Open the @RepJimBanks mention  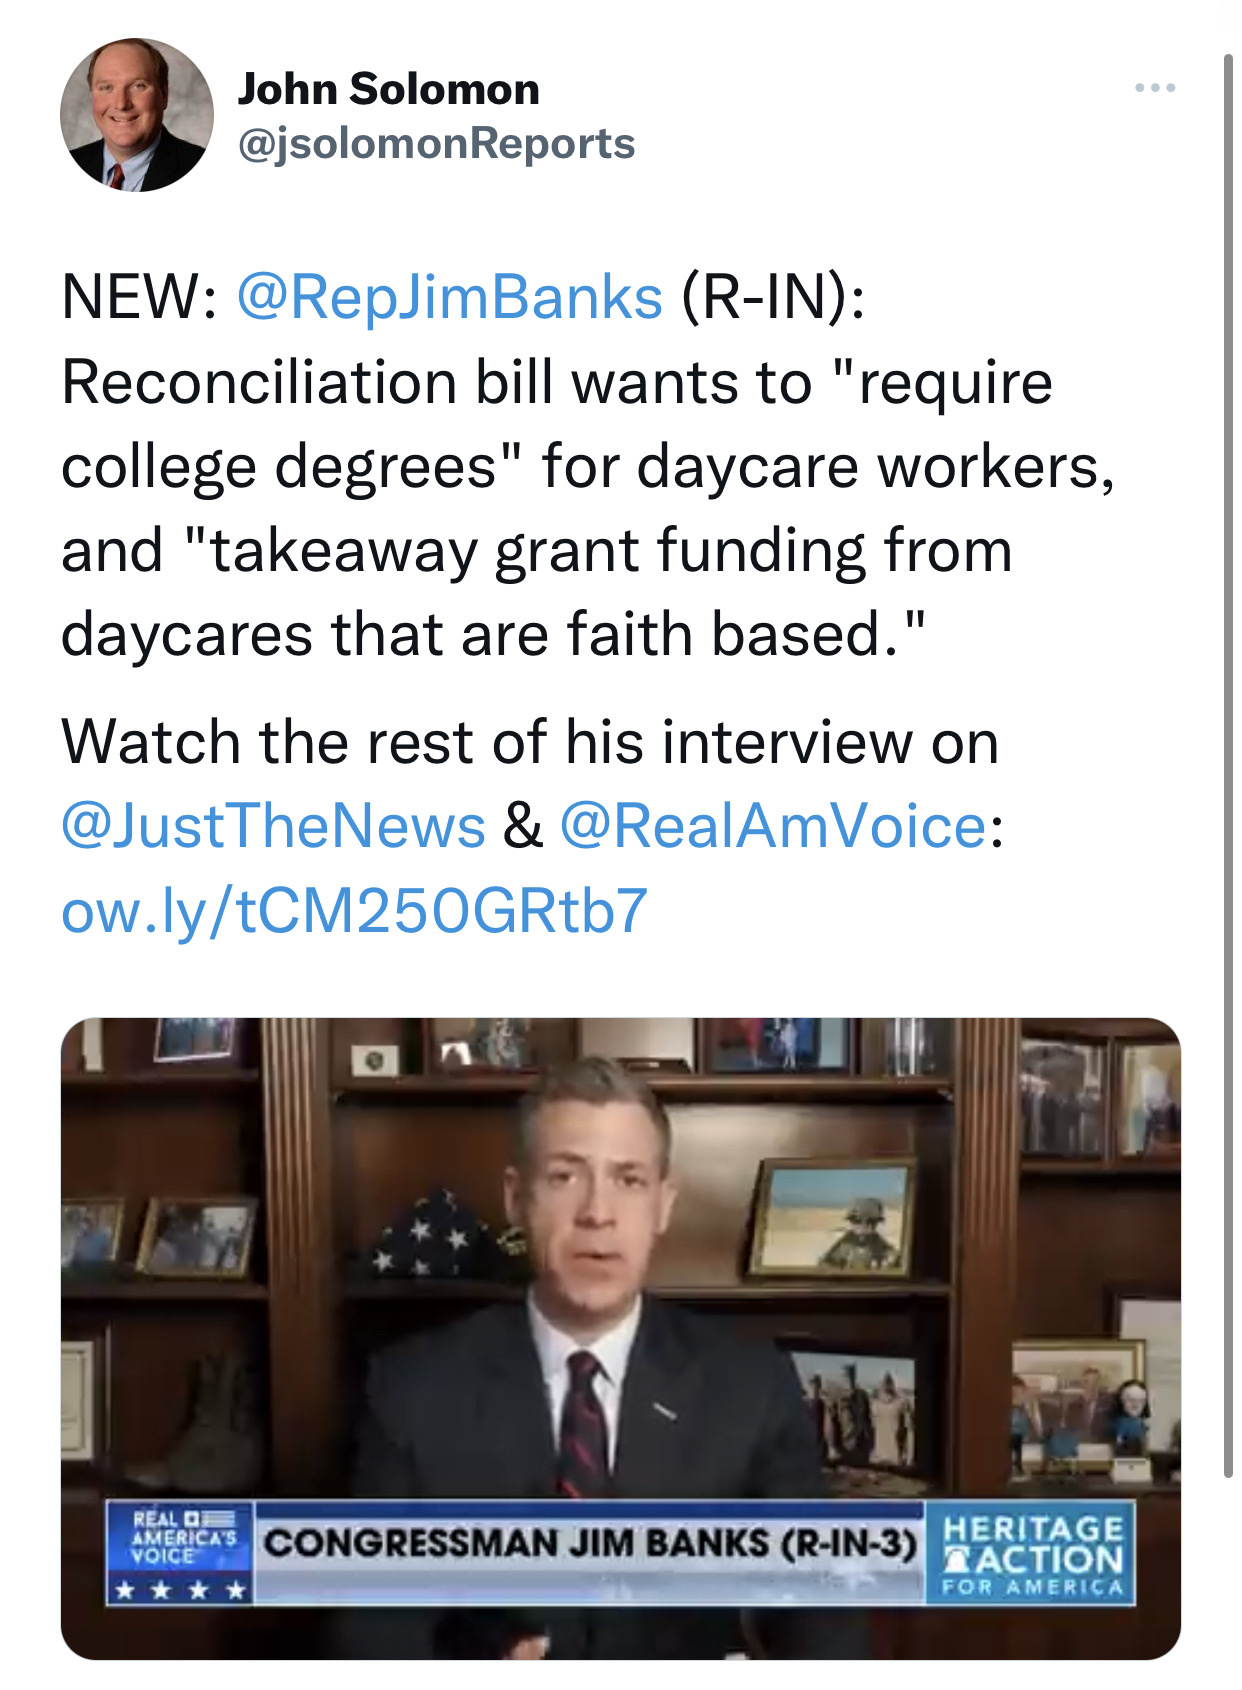[x=449, y=297]
